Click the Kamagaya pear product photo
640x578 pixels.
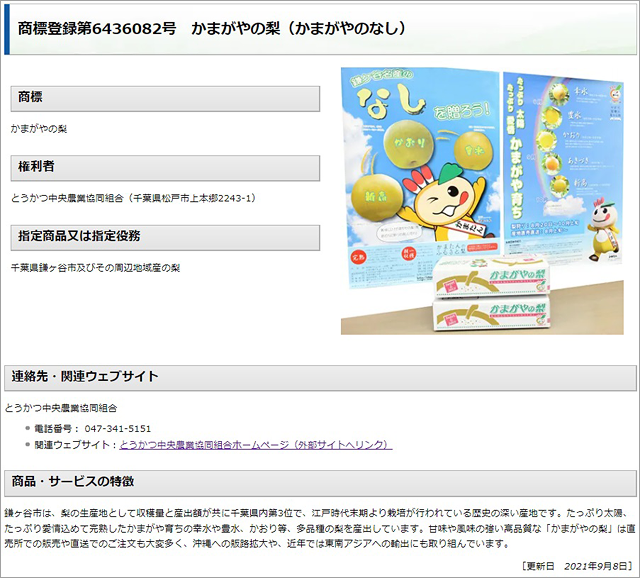pyautogui.click(x=482, y=201)
